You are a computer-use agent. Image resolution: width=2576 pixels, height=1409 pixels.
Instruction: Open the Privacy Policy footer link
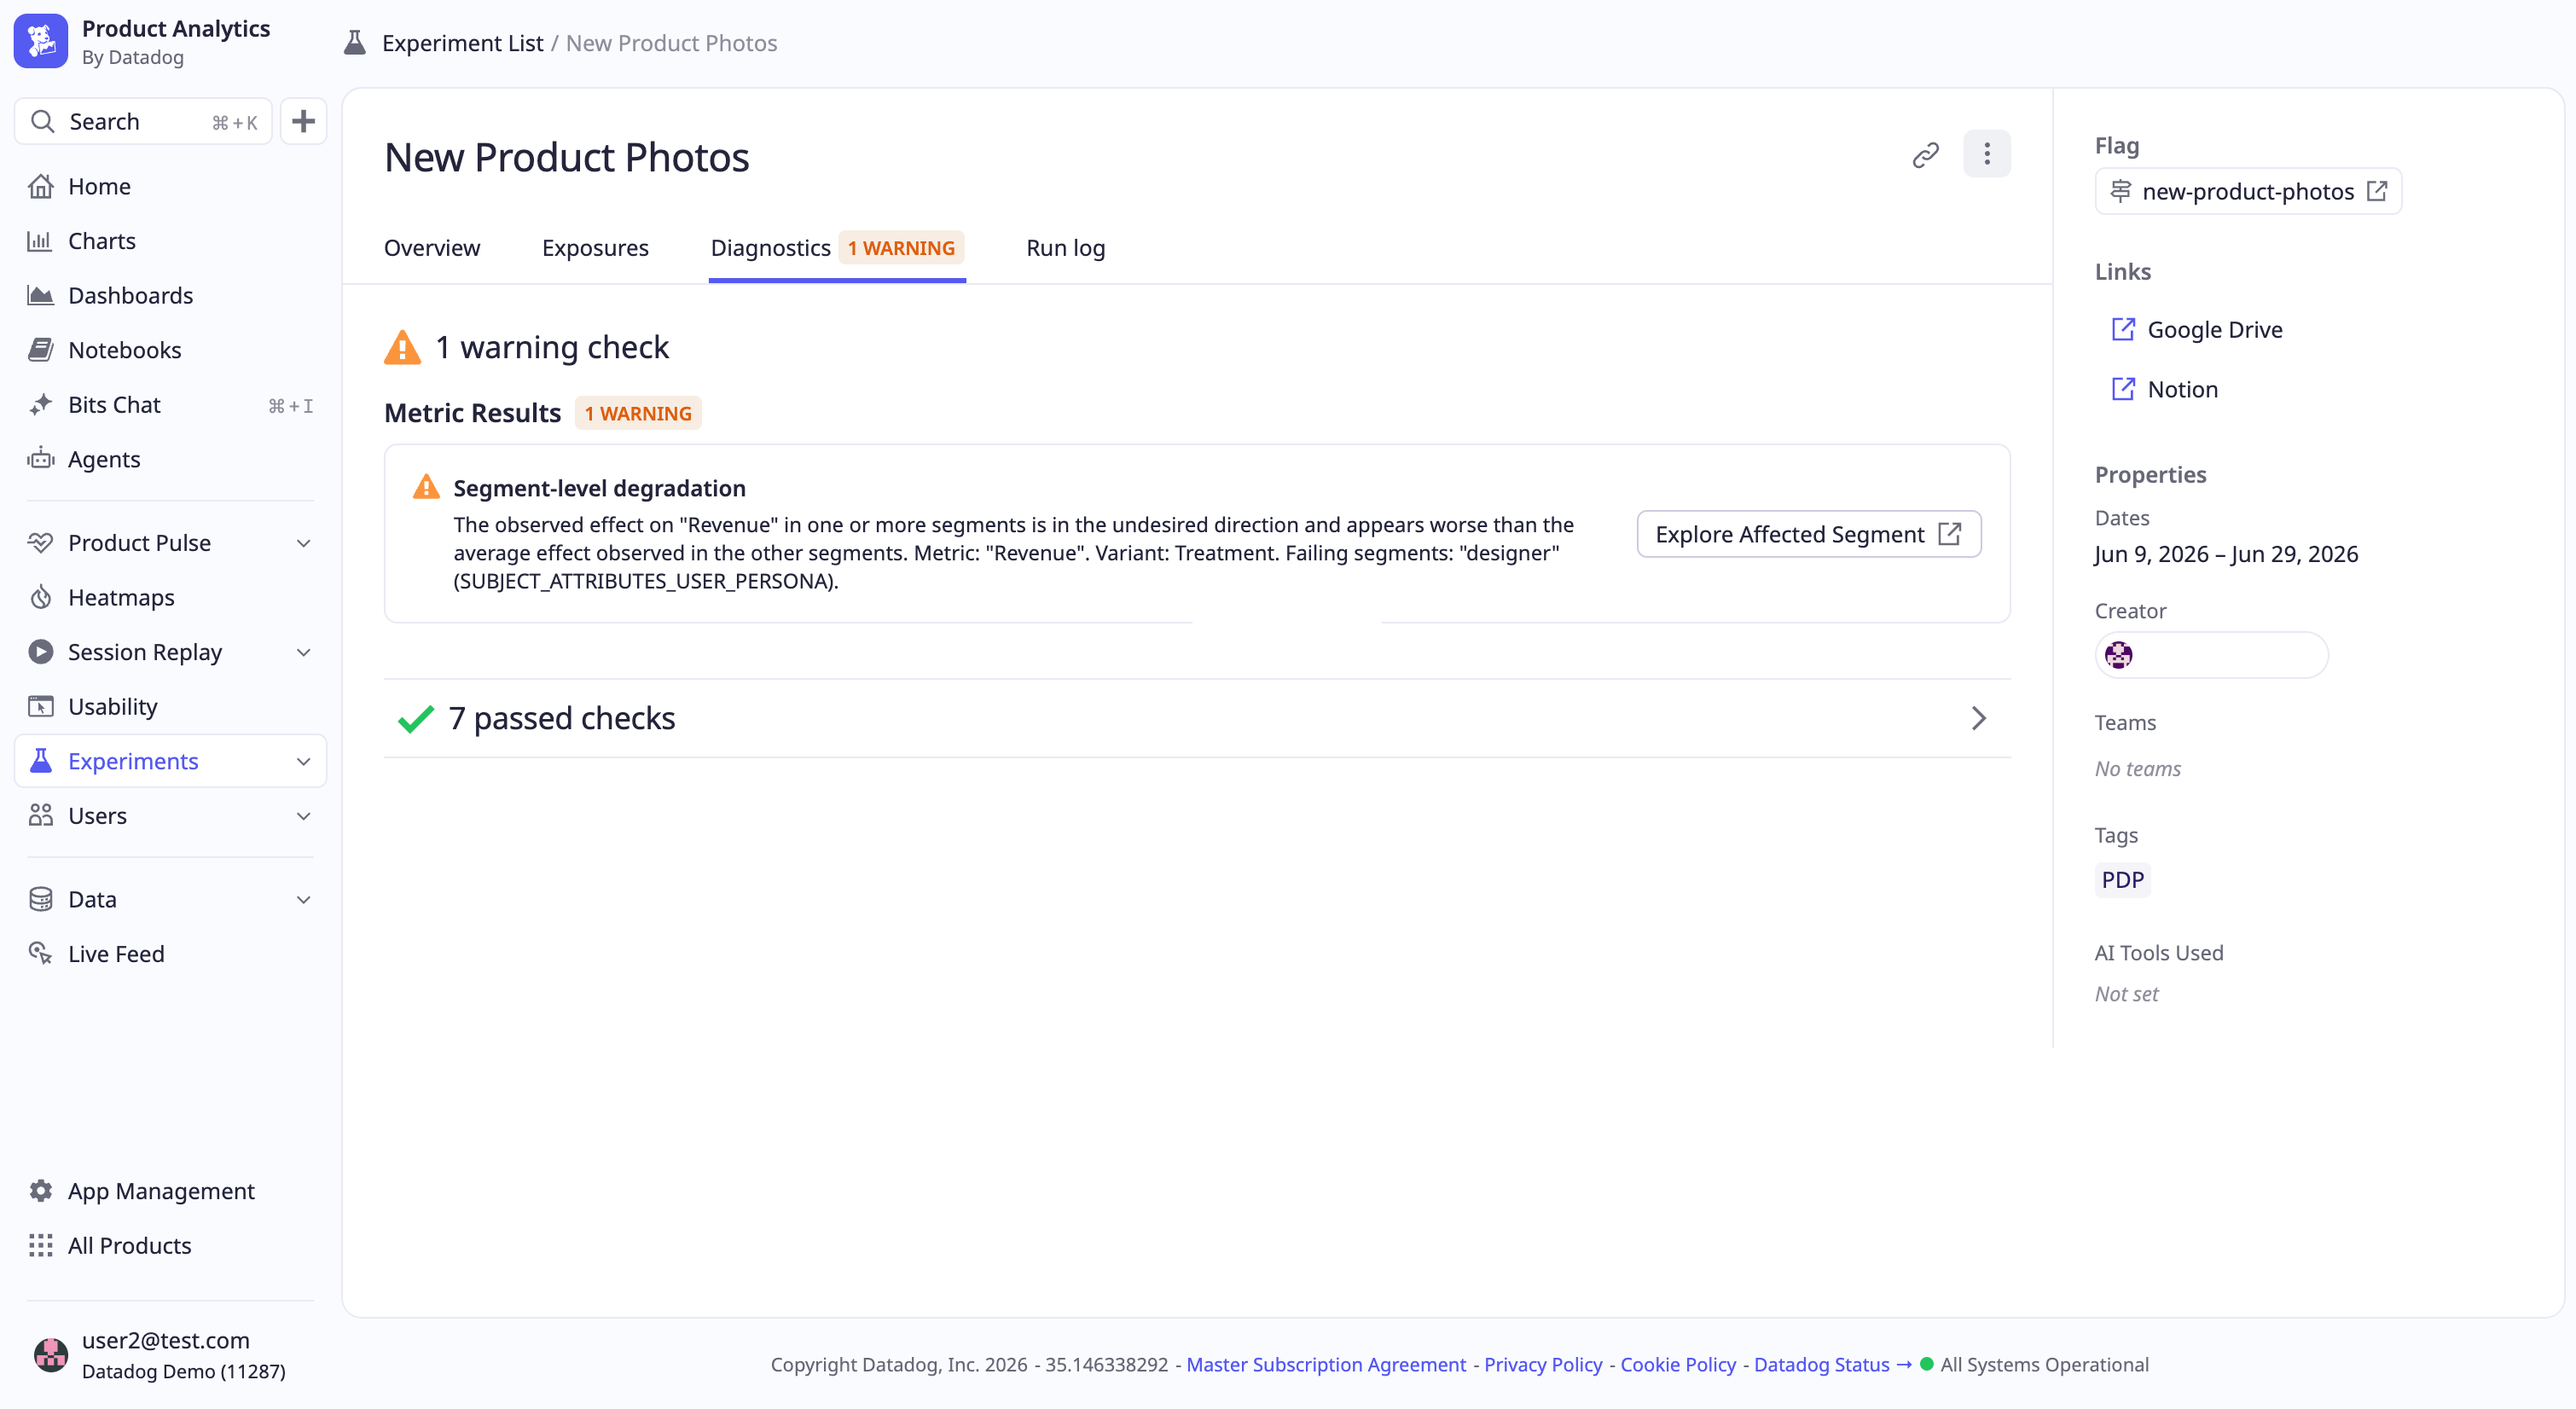click(1542, 1364)
